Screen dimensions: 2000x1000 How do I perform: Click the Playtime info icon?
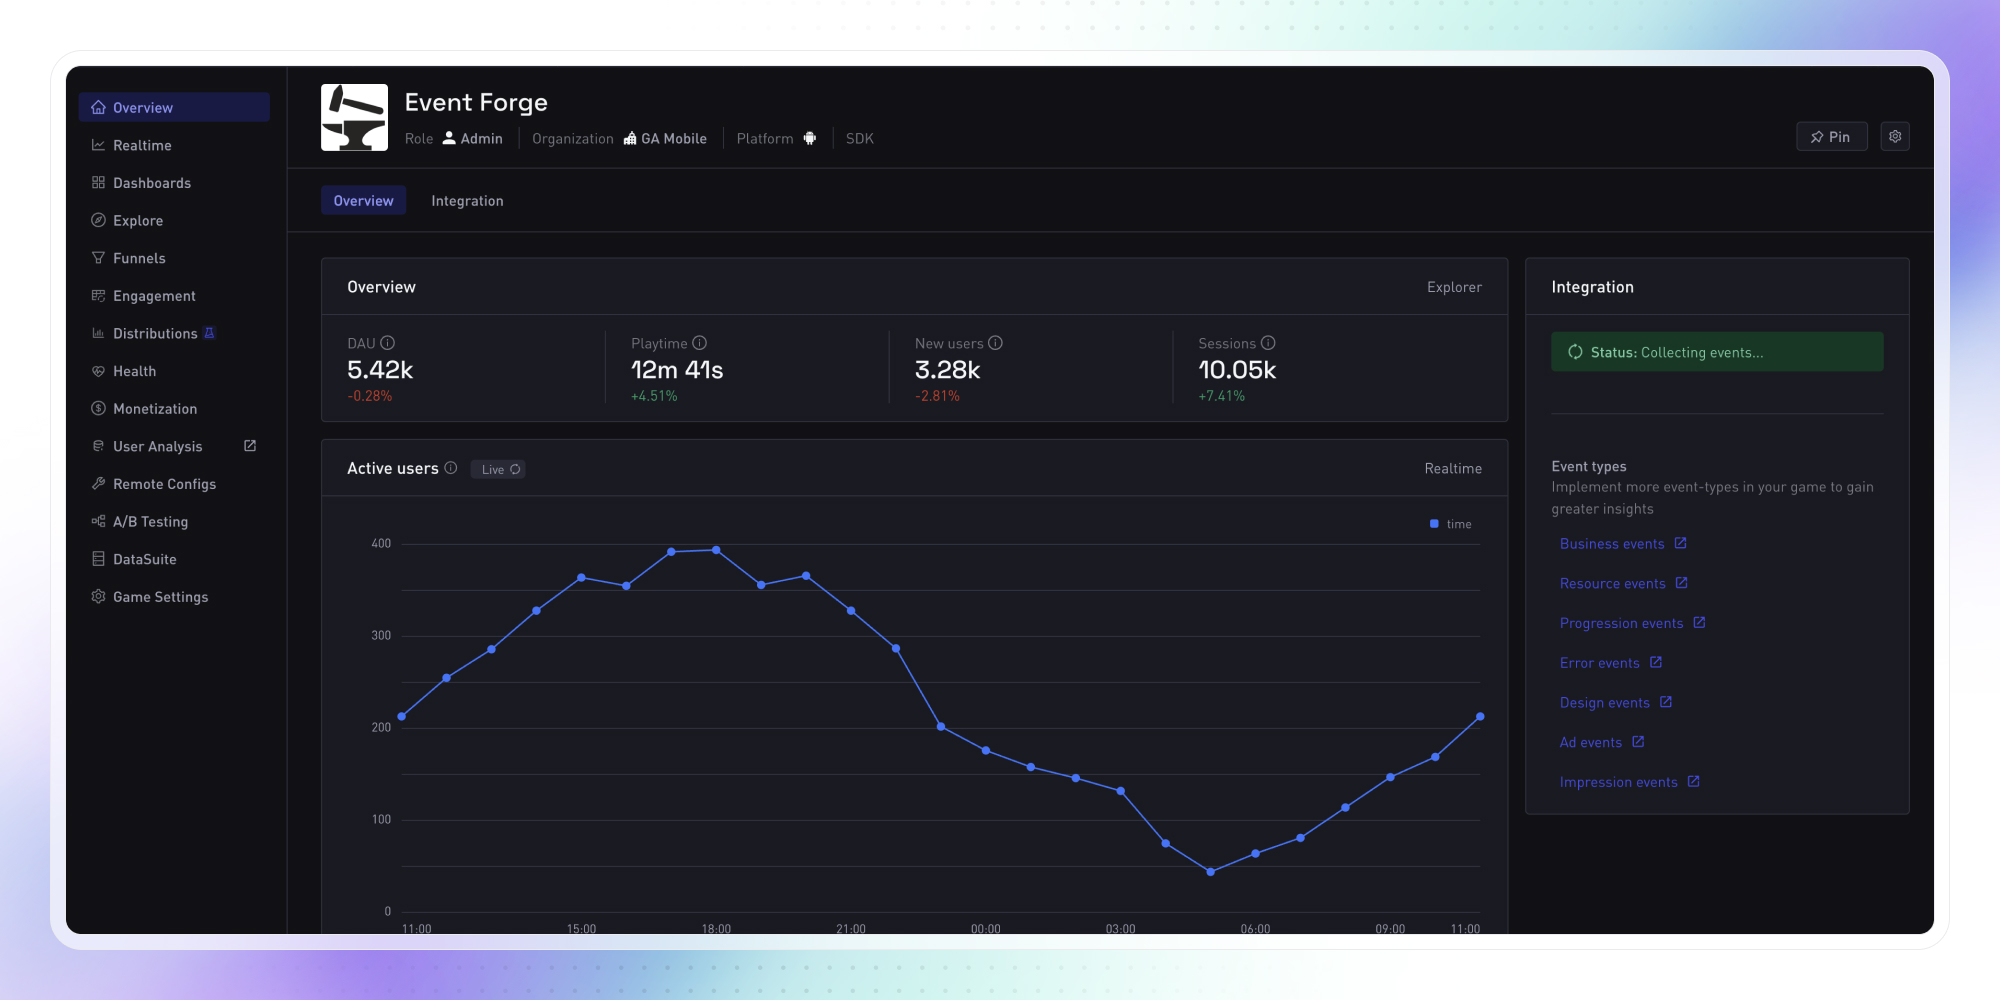[x=700, y=343]
